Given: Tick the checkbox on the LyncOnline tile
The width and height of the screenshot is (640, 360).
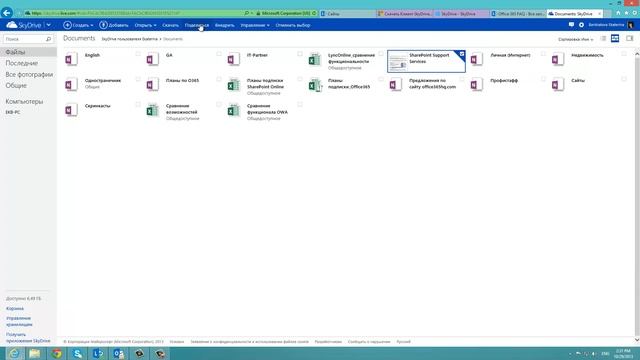Looking at the screenshot, I should click(381, 54).
